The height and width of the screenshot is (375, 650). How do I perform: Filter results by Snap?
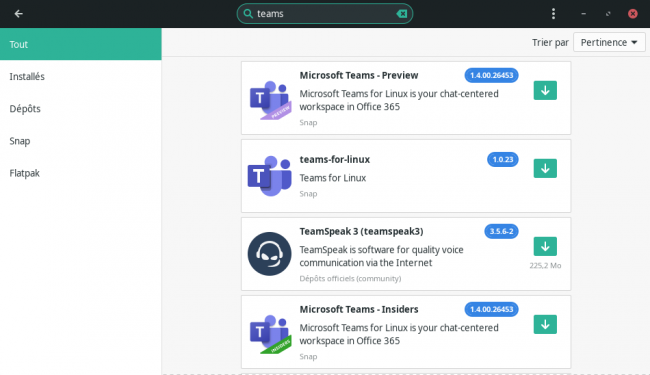pyautogui.click(x=81, y=141)
